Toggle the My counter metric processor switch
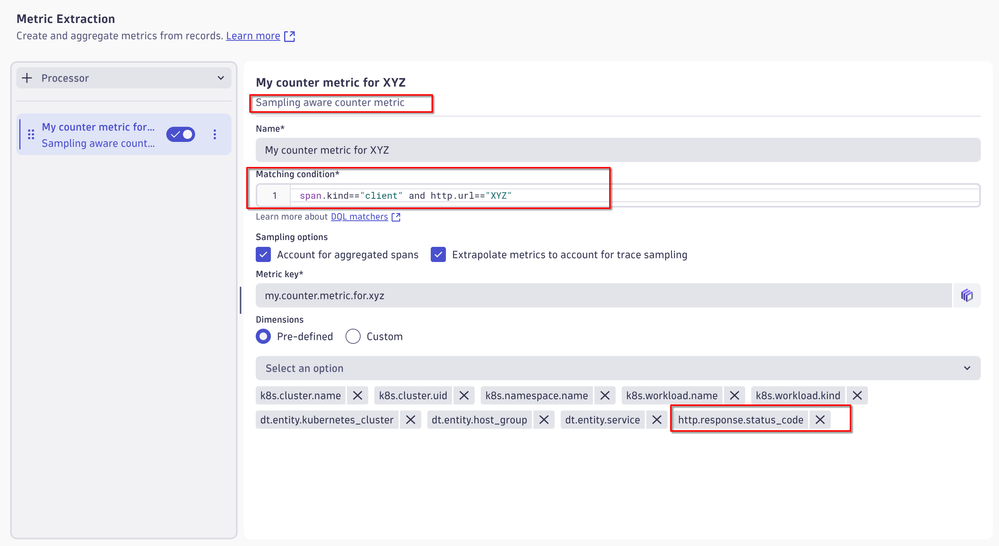 coord(181,134)
